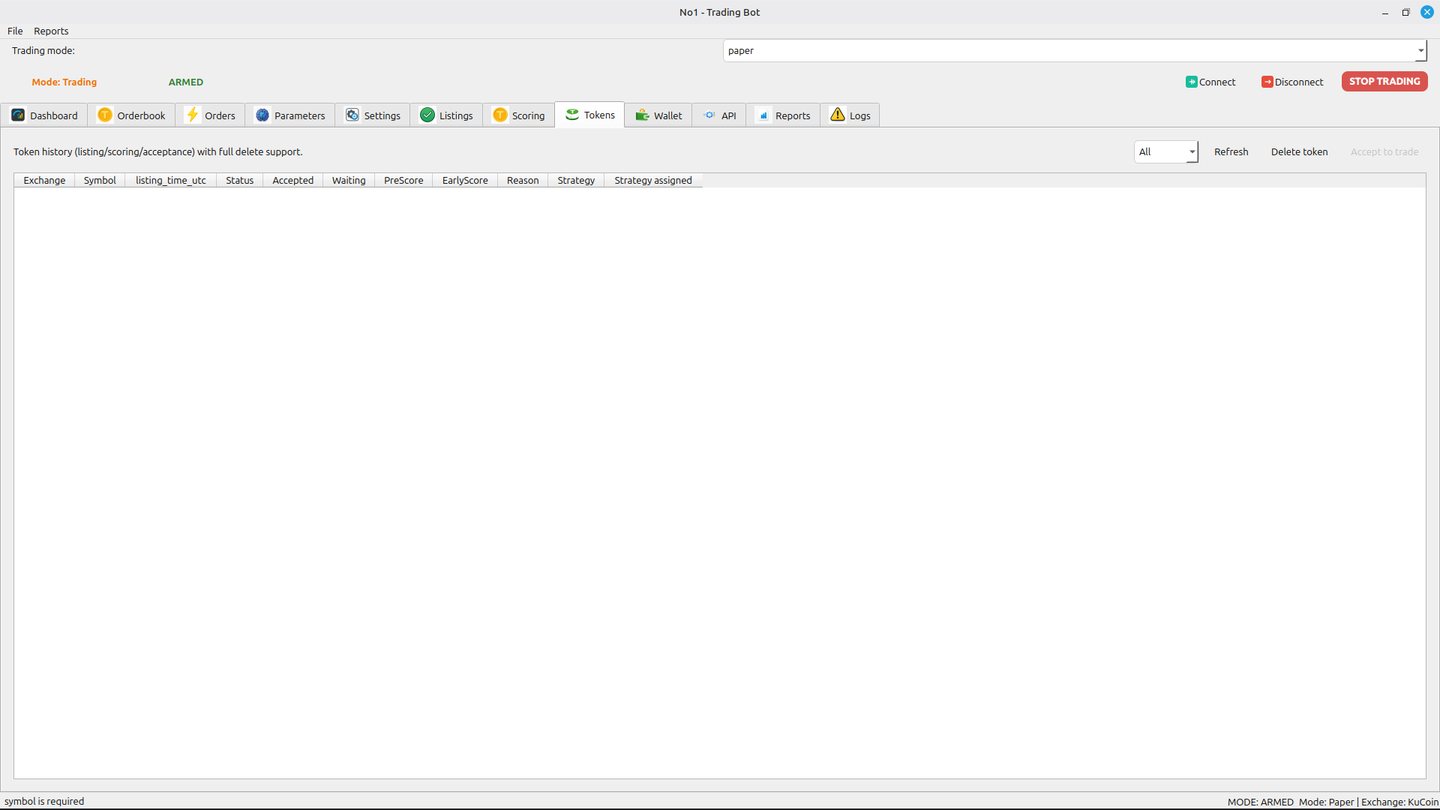Click the status bar MODE: ARMED text
Screen dimensions: 1440x810
[1260, 802]
